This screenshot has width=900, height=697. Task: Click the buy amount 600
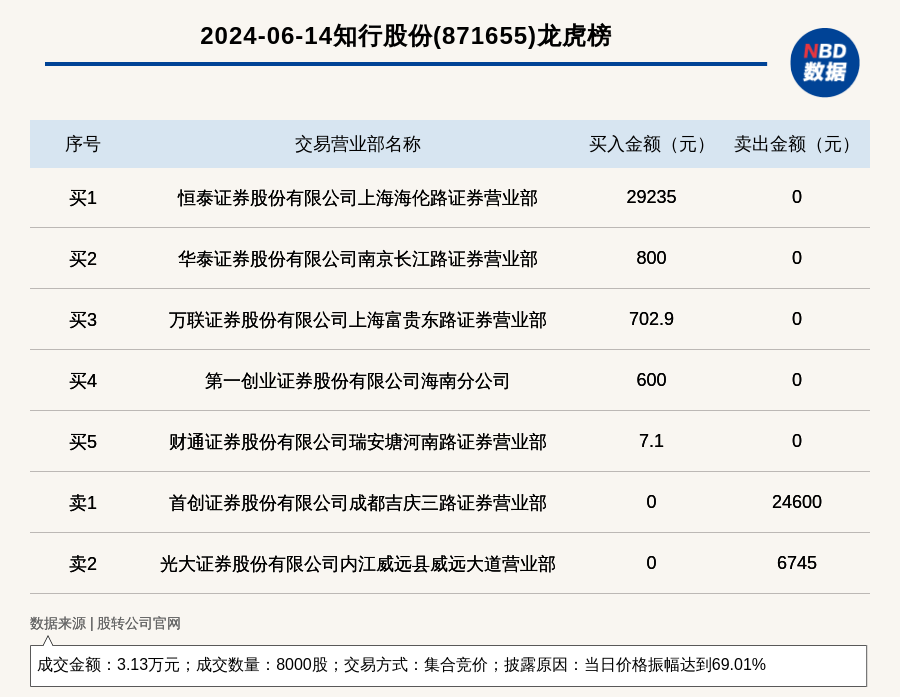651,380
